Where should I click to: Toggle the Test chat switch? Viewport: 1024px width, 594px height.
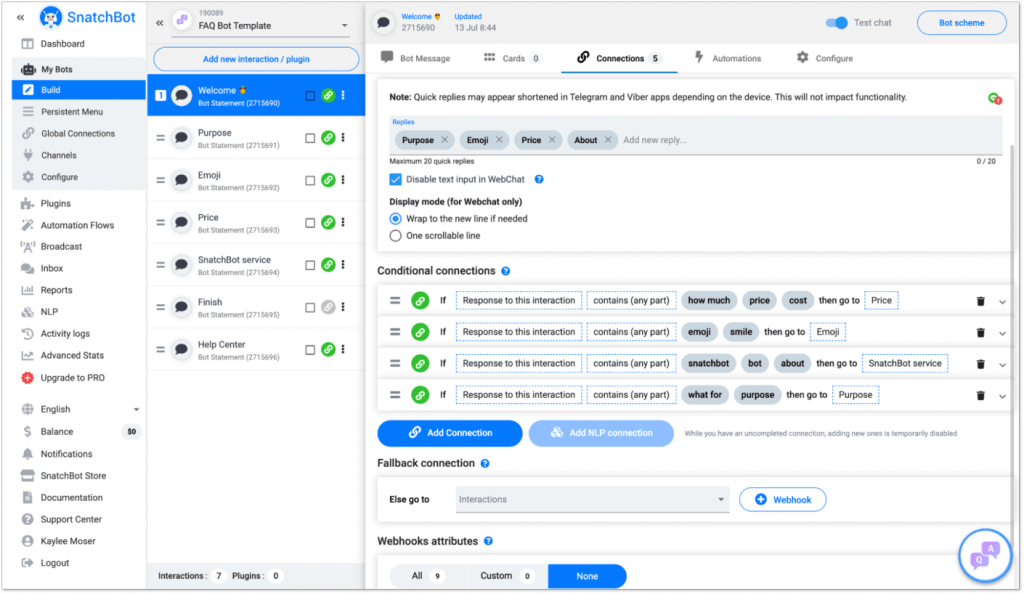coord(836,22)
